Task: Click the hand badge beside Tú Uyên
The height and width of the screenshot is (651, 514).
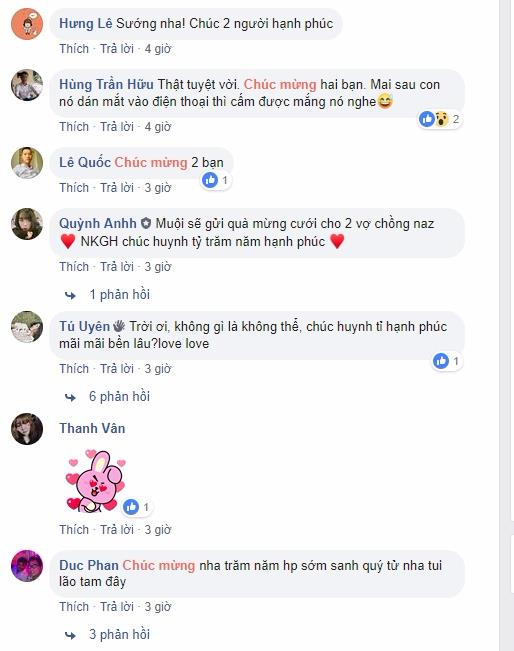Action: point(119,326)
